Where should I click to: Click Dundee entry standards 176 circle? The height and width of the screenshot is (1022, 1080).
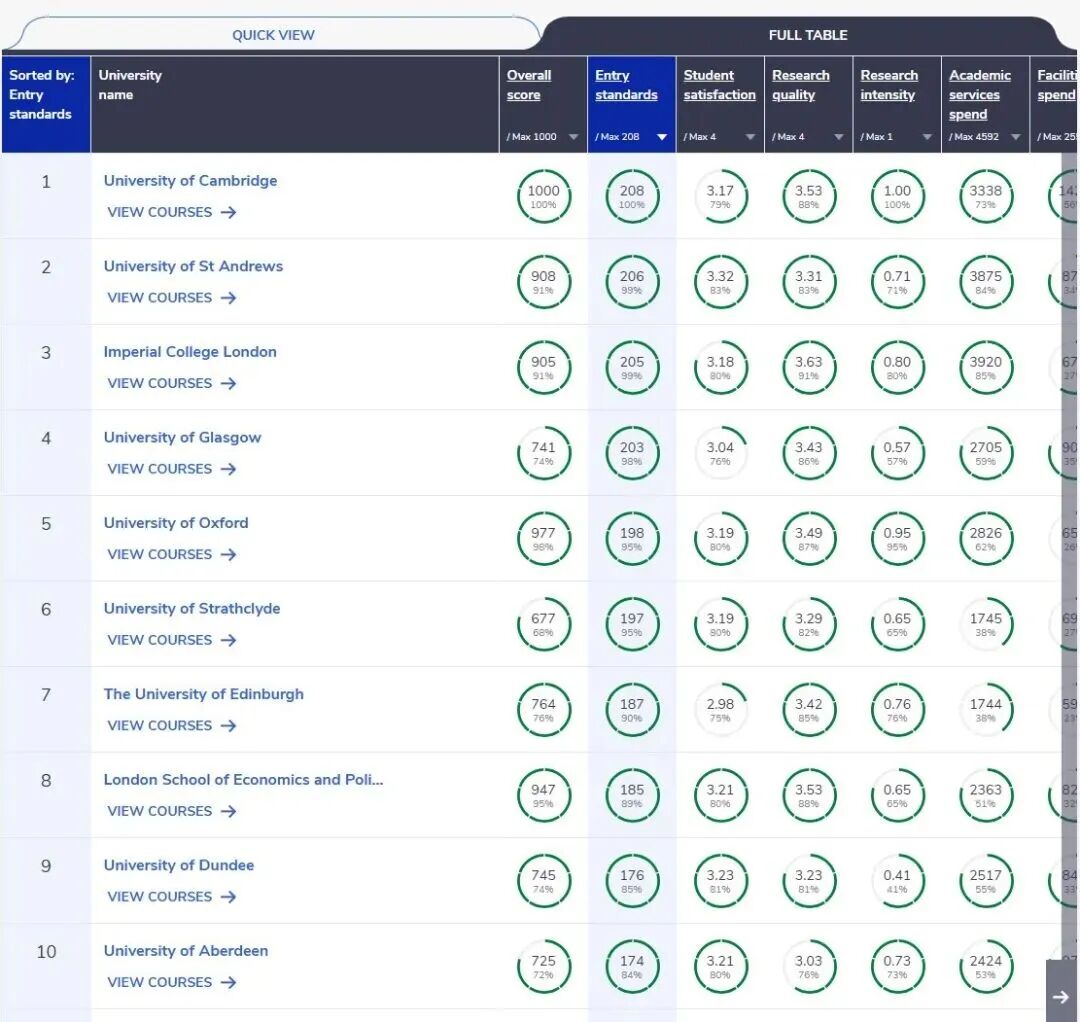[632, 881]
